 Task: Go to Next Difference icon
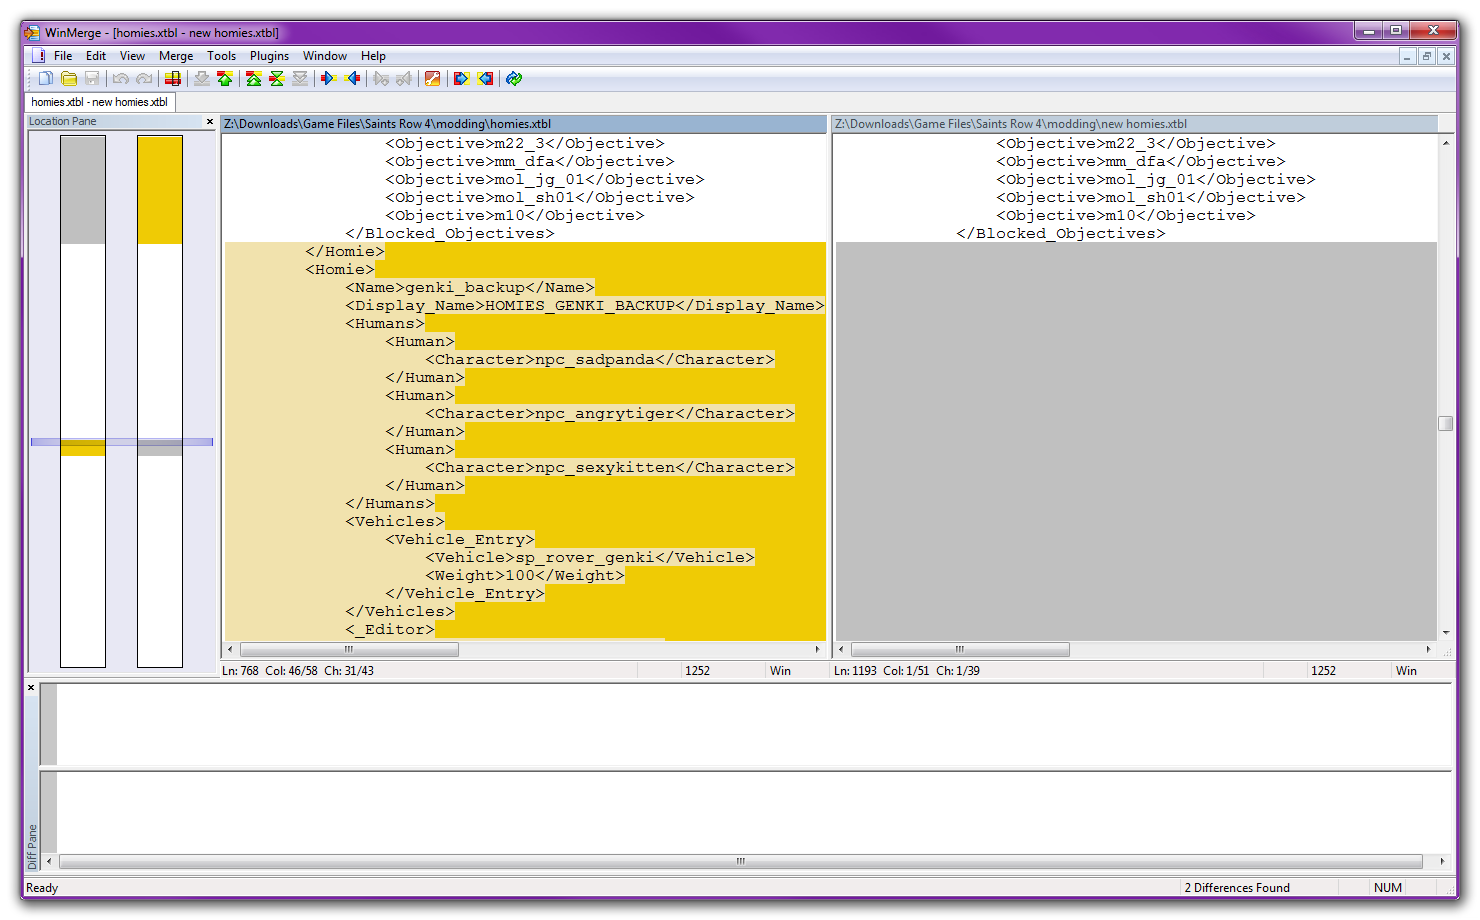(202, 78)
